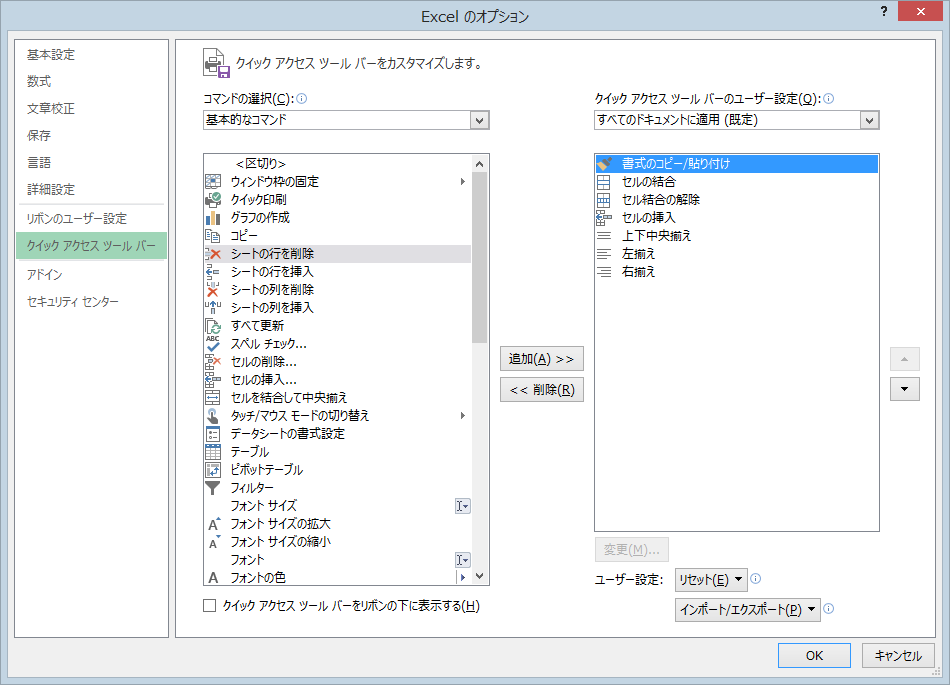Click the セルの削除 icon
Image resolution: width=950 pixels, height=685 pixels.
click(213, 362)
